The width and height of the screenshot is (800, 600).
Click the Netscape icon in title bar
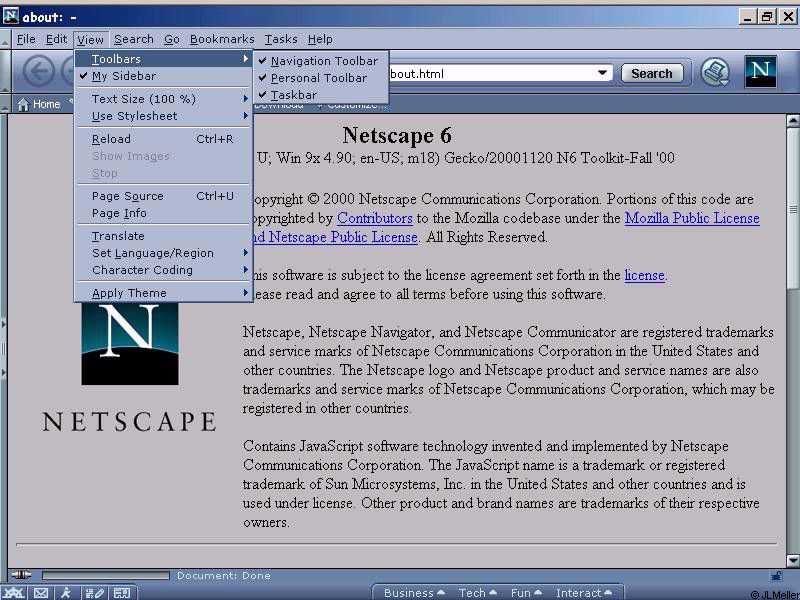pyautogui.click(x=11, y=16)
